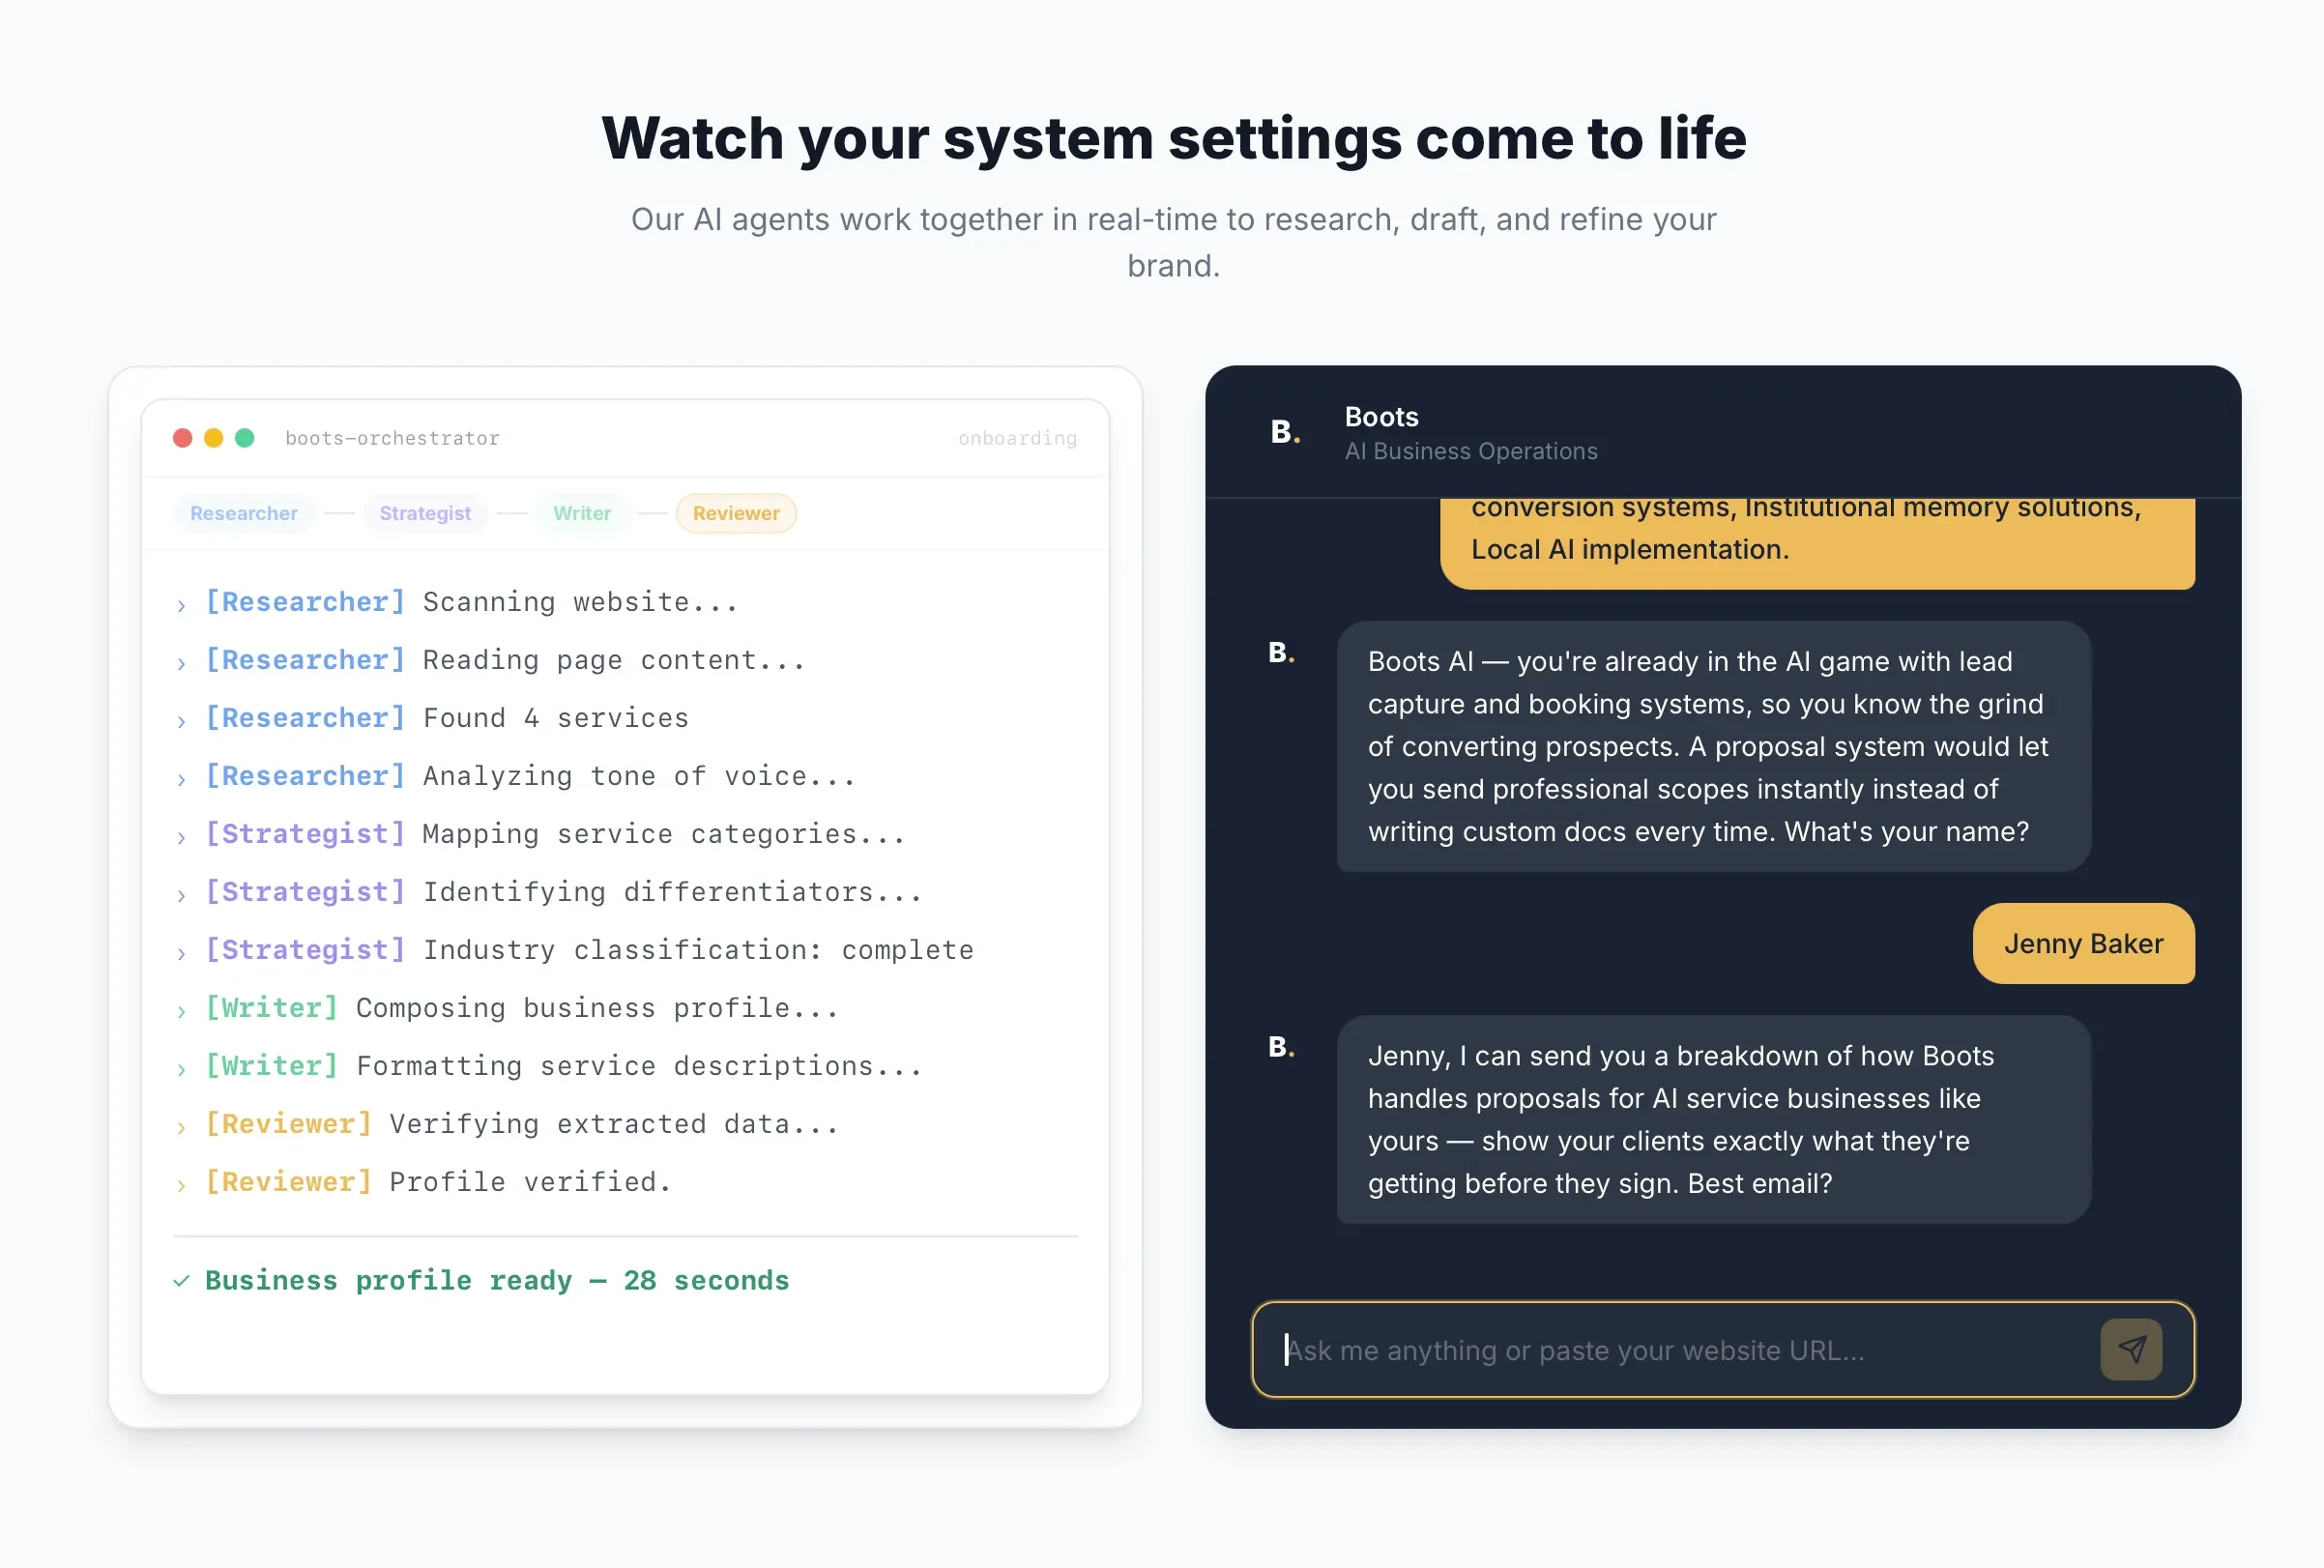The width and height of the screenshot is (2324, 1568).
Task: Click the Local AI implementation yellow bubble
Action: tap(1817, 543)
